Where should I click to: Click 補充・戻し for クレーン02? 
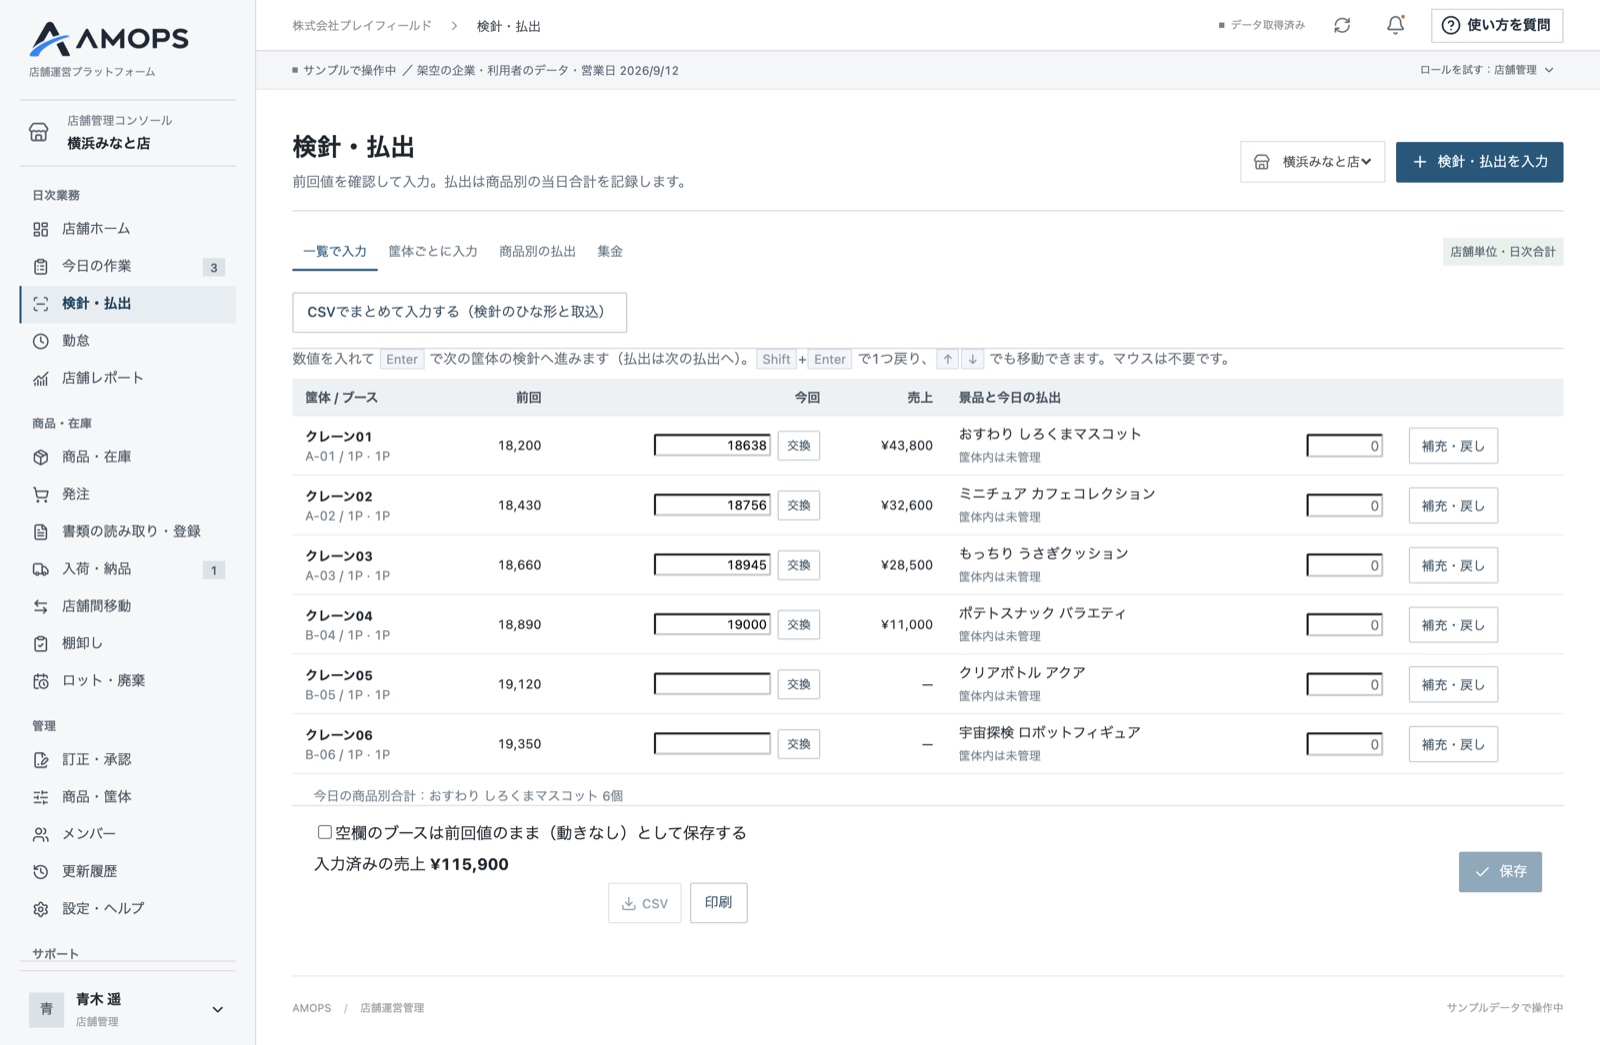click(x=1453, y=506)
